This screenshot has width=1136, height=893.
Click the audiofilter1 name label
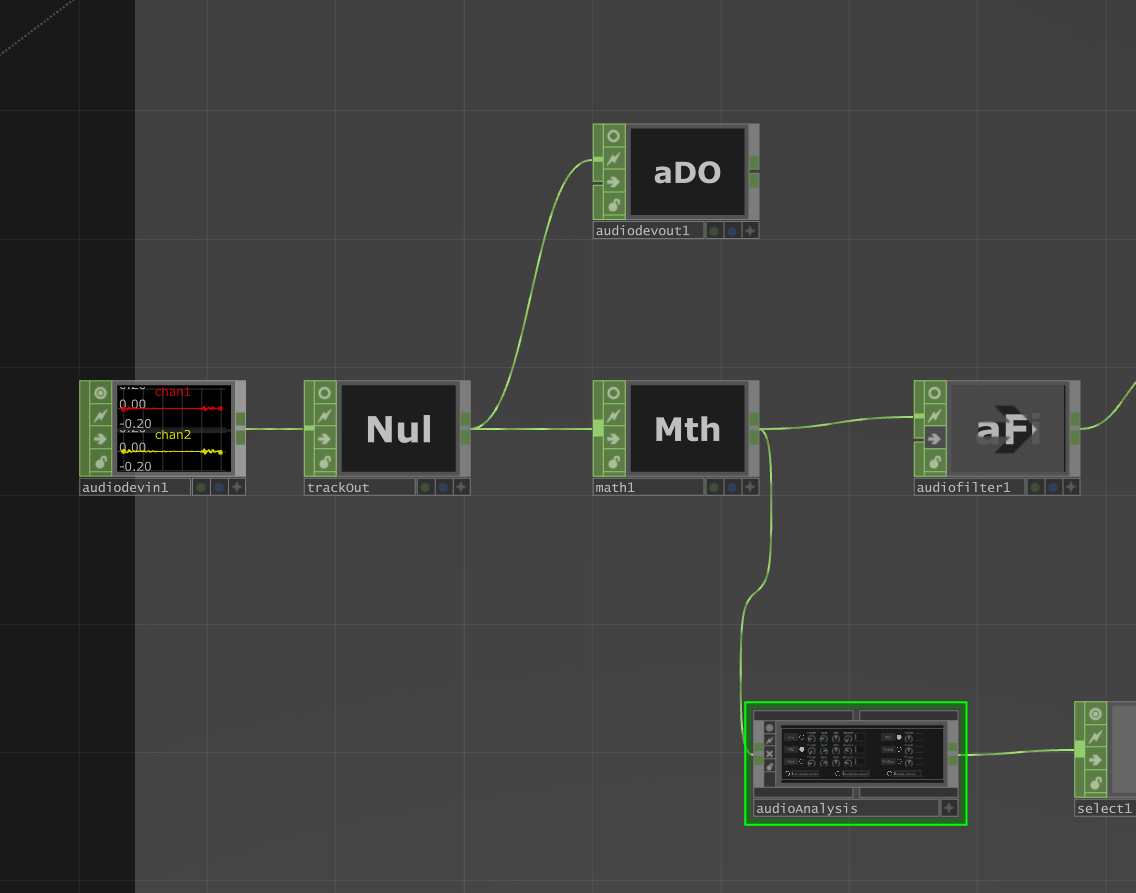tap(969, 487)
